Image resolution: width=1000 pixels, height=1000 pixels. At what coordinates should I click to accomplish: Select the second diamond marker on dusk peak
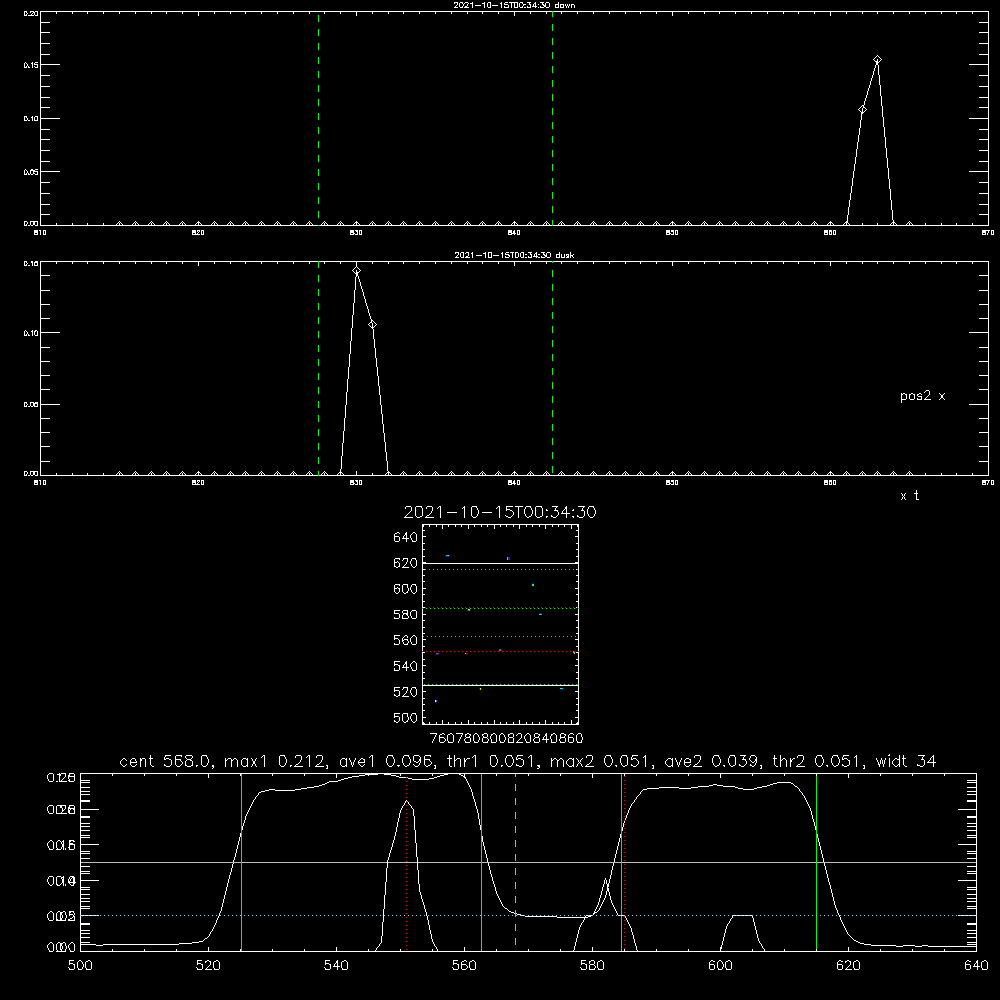[372, 325]
